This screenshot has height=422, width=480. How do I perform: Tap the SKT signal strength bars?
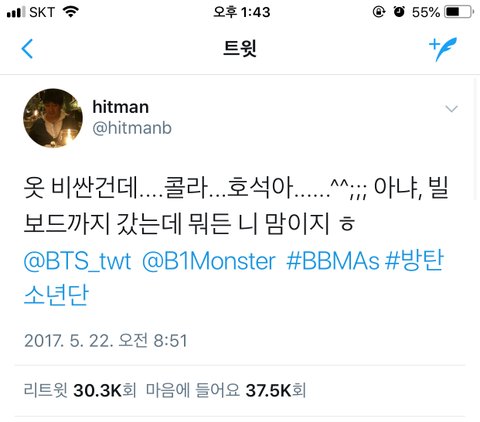coord(16,12)
